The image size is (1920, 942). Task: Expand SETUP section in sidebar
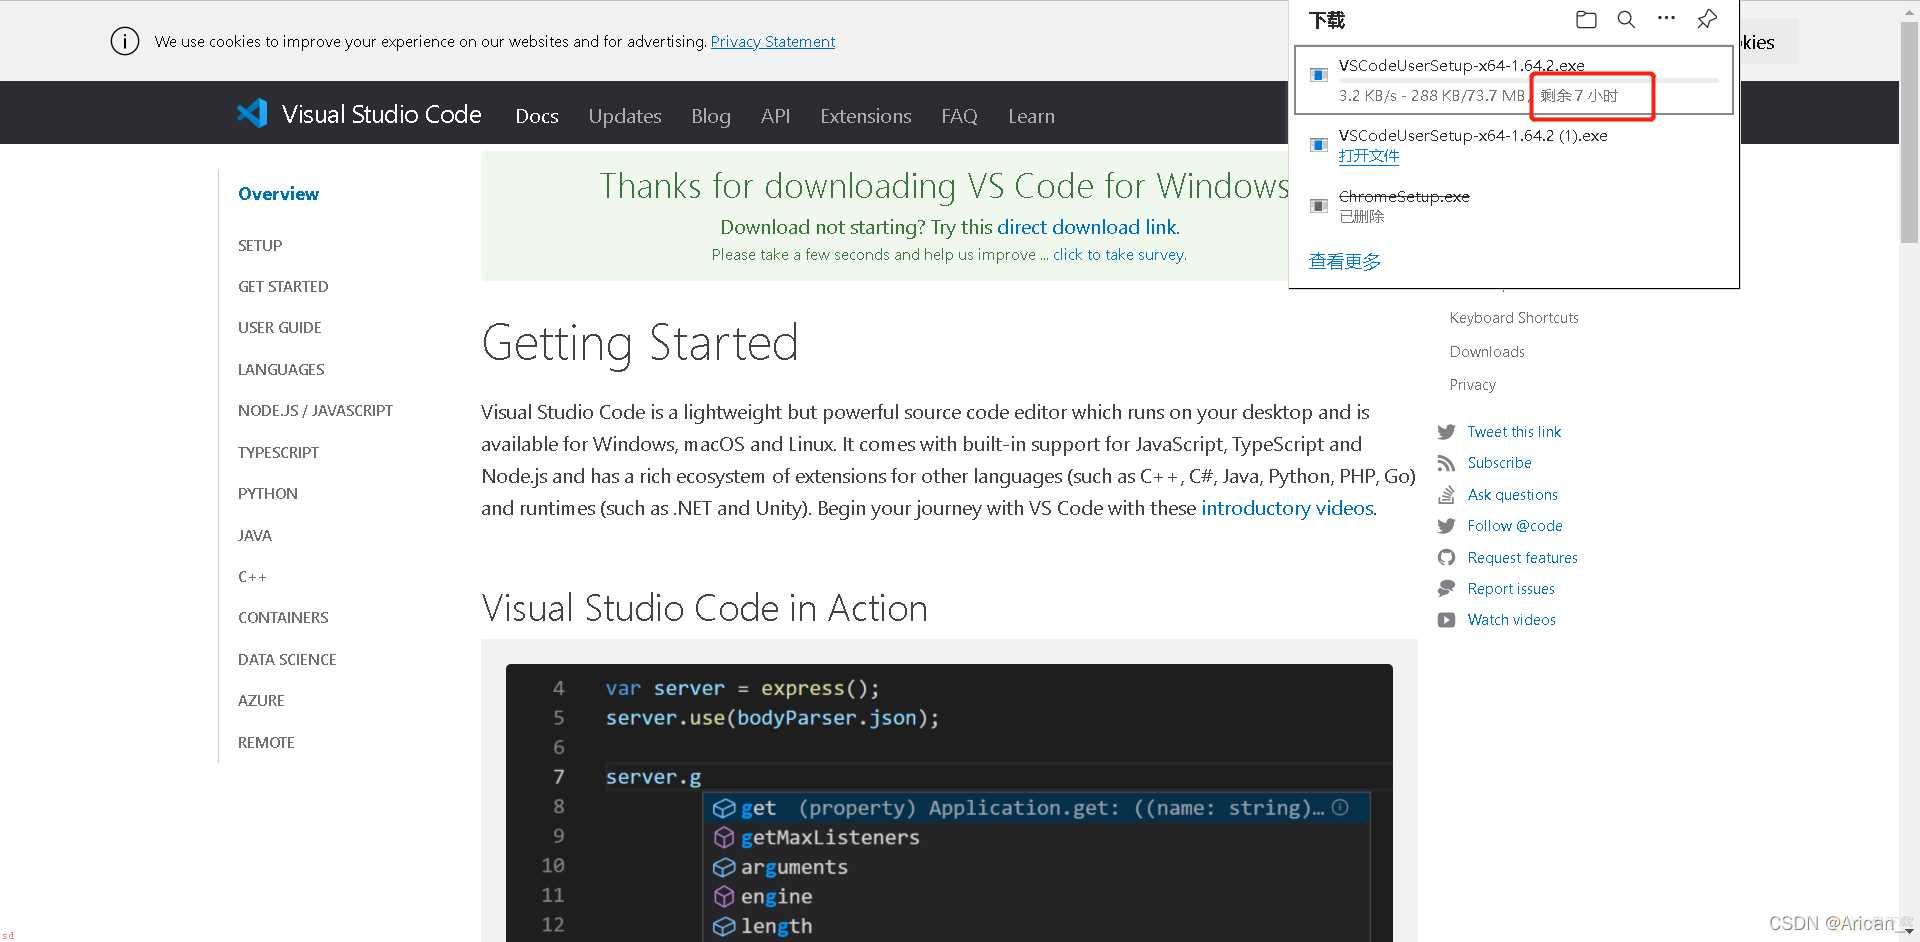coord(260,245)
